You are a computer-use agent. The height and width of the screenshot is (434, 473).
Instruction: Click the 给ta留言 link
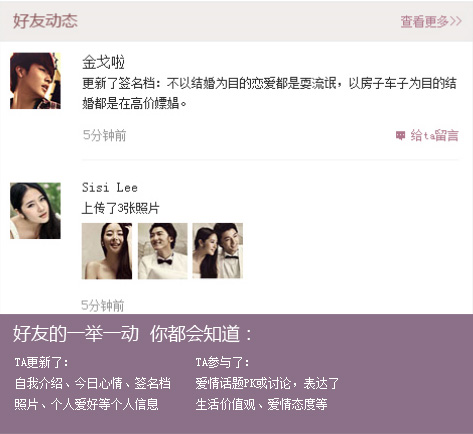pyautogui.click(x=435, y=136)
